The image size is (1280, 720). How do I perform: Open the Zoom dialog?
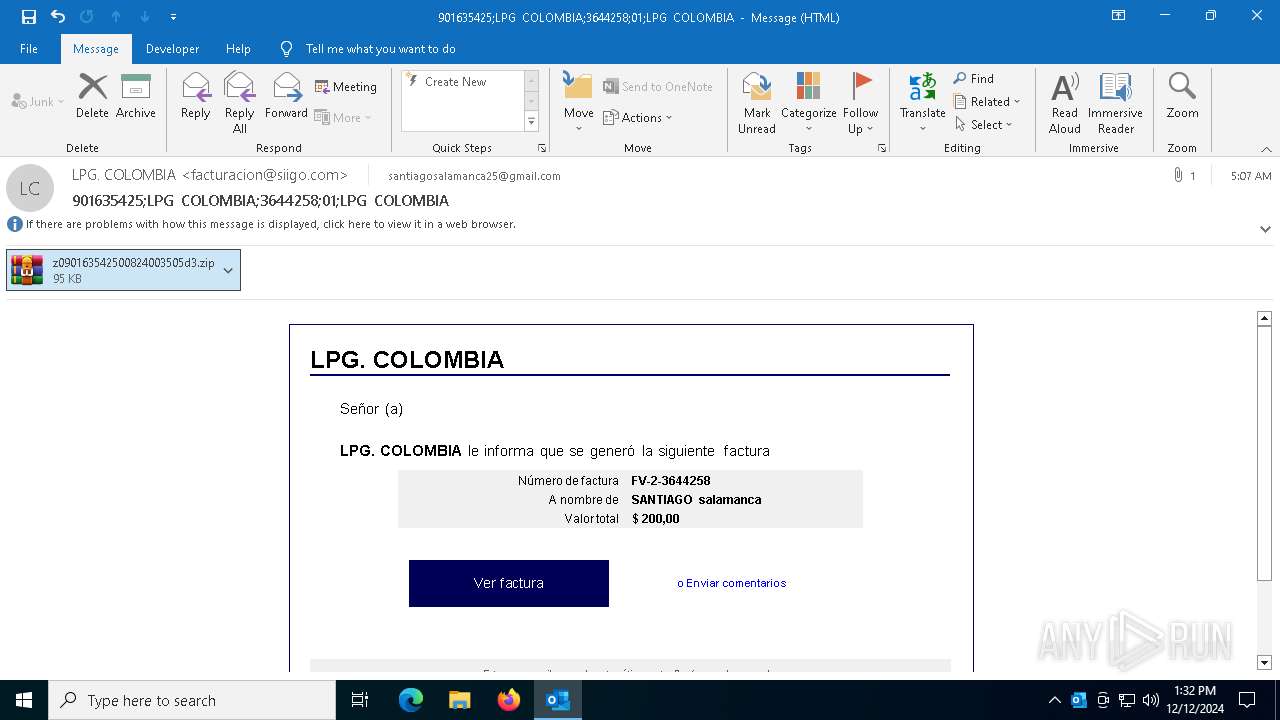tap(1182, 96)
